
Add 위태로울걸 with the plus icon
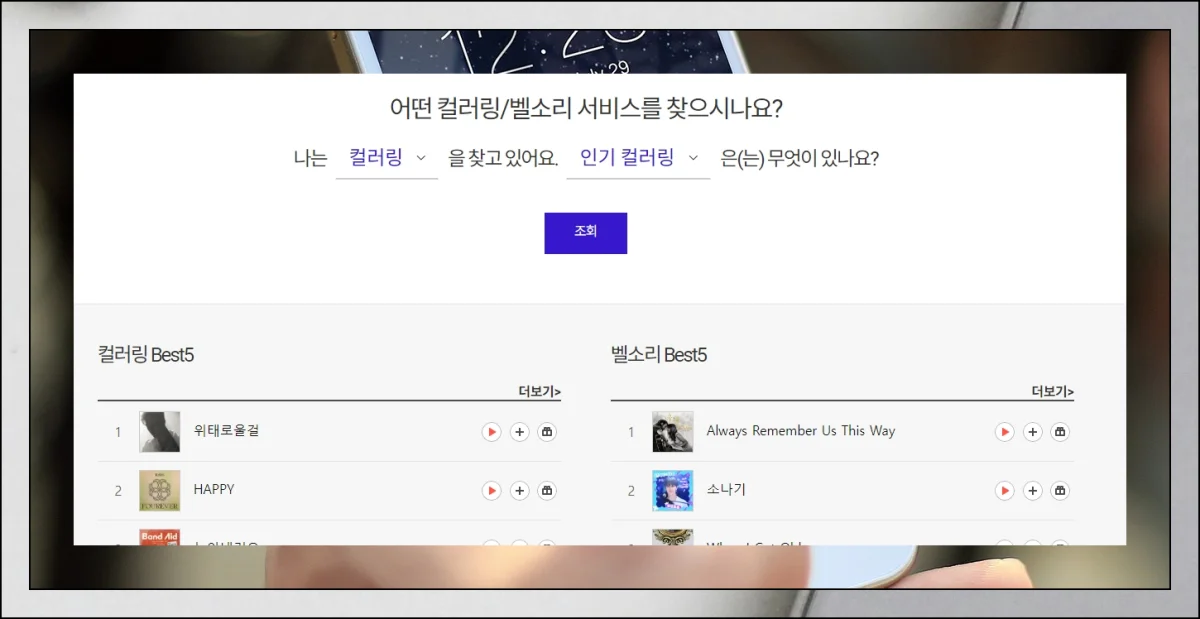(519, 432)
